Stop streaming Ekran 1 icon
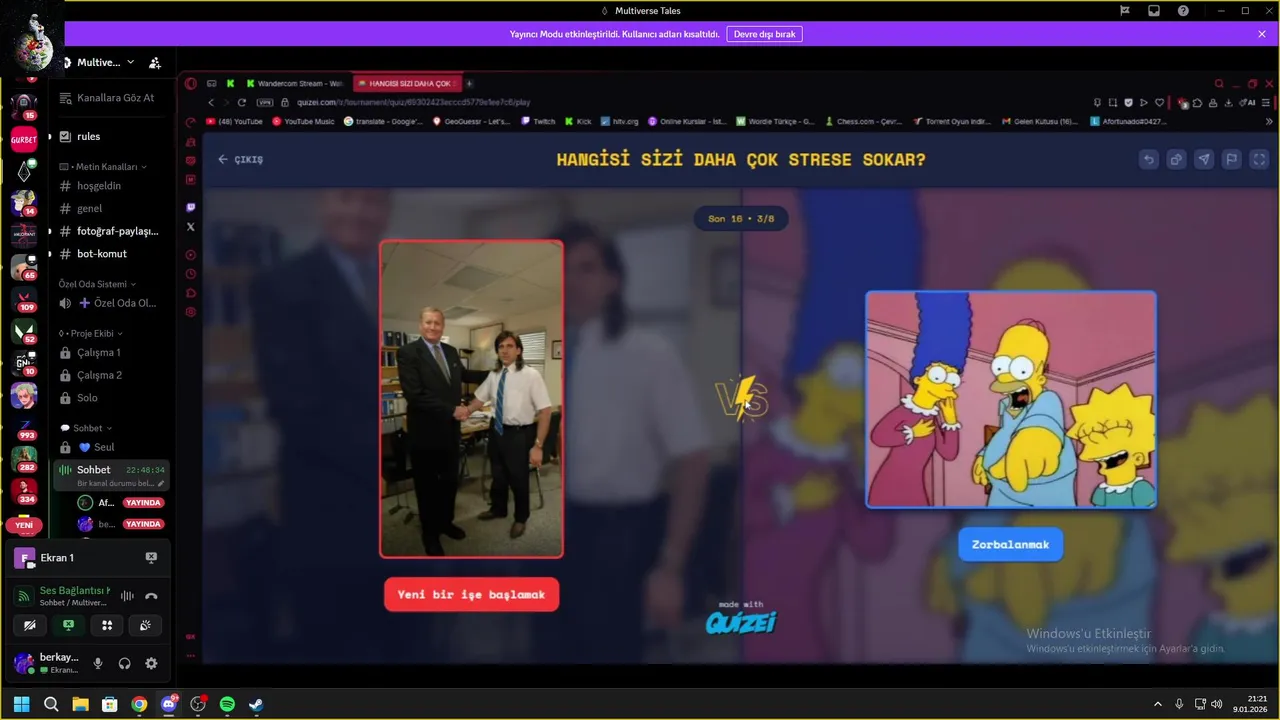This screenshot has height=720, width=1280. tap(151, 558)
